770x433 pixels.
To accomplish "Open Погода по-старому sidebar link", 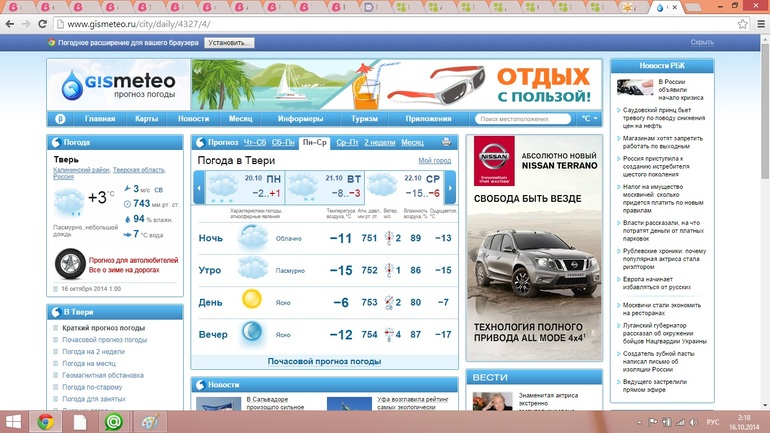I will point(92,387).
